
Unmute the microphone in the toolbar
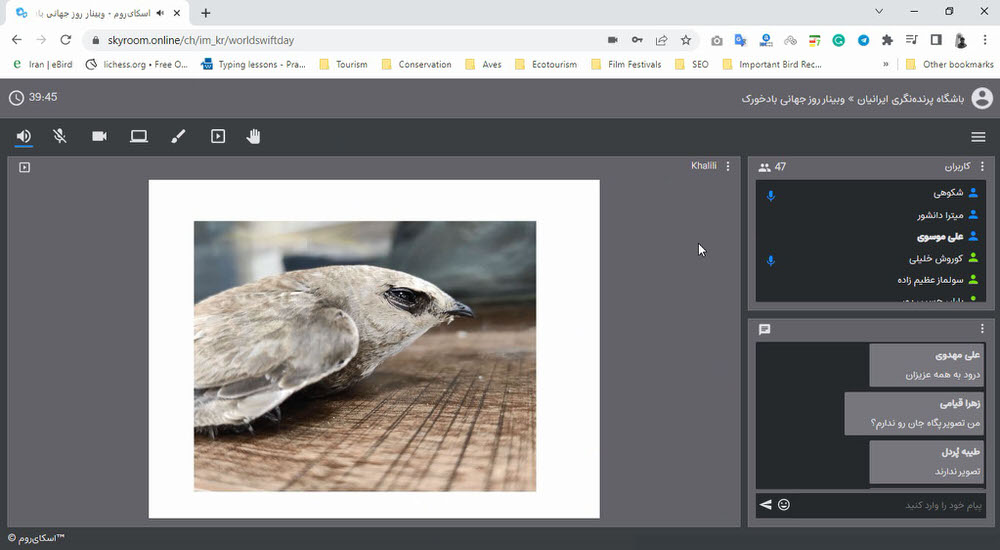coord(60,137)
